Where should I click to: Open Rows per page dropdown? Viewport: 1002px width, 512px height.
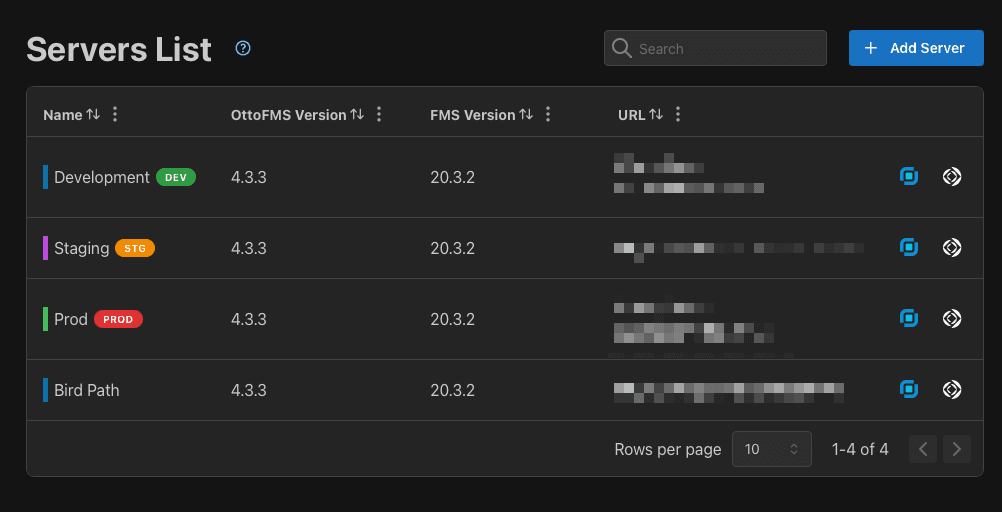pyautogui.click(x=773, y=449)
